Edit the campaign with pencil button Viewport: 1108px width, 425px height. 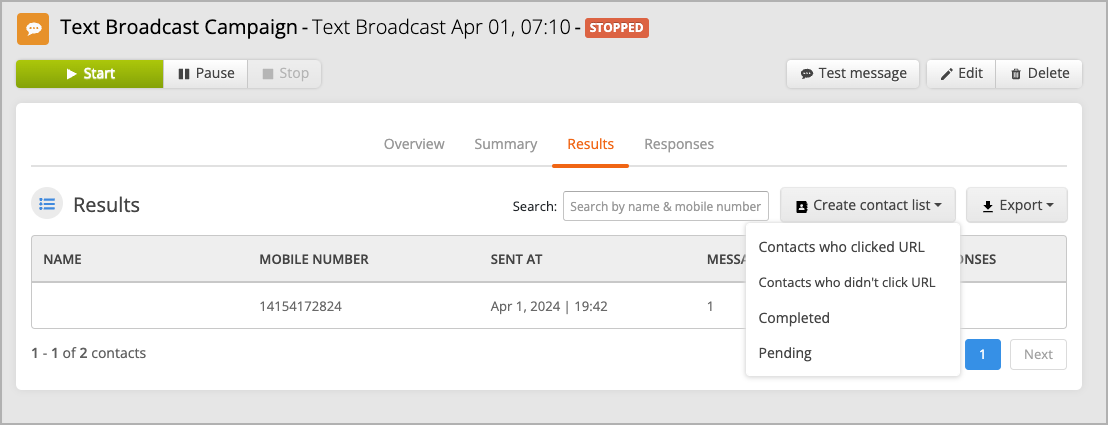pos(961,74)
